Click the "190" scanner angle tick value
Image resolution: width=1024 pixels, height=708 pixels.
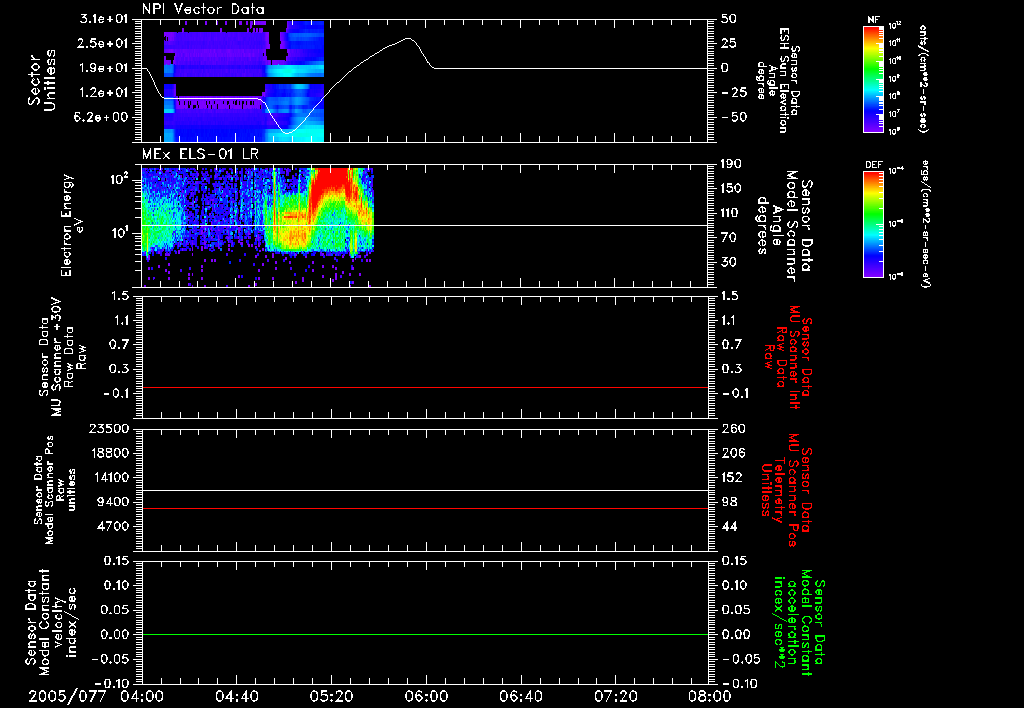pos(731,164)
